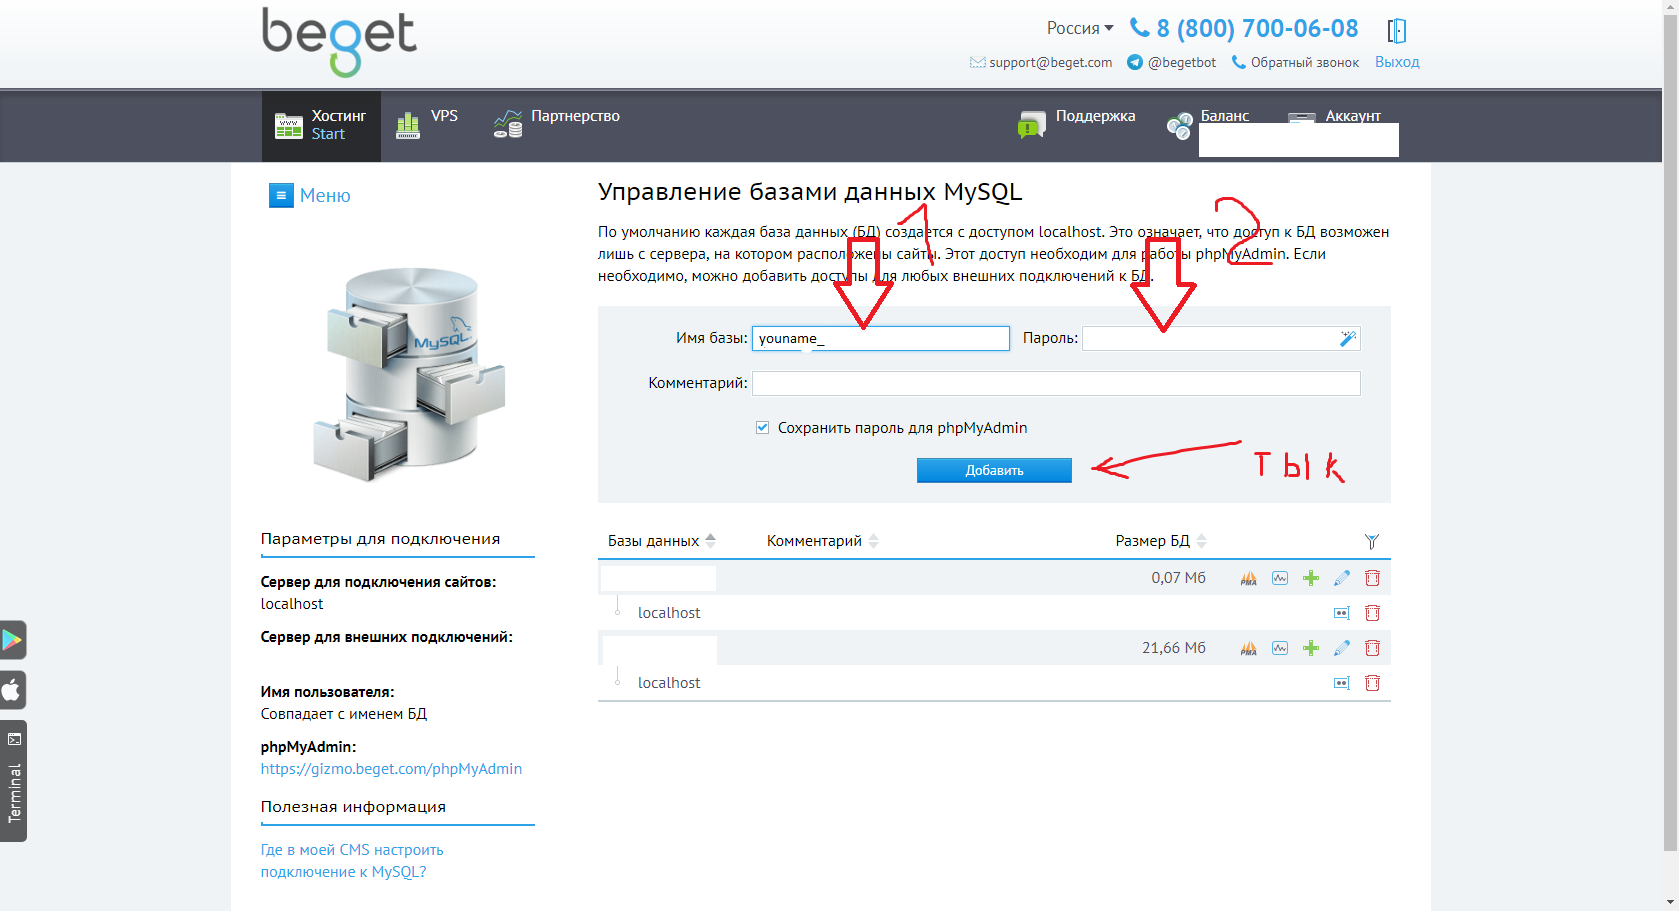Screen dimensions: 1679x911
Task: Click the exit door icon above Выход
Action: (x=1397, y=31)
